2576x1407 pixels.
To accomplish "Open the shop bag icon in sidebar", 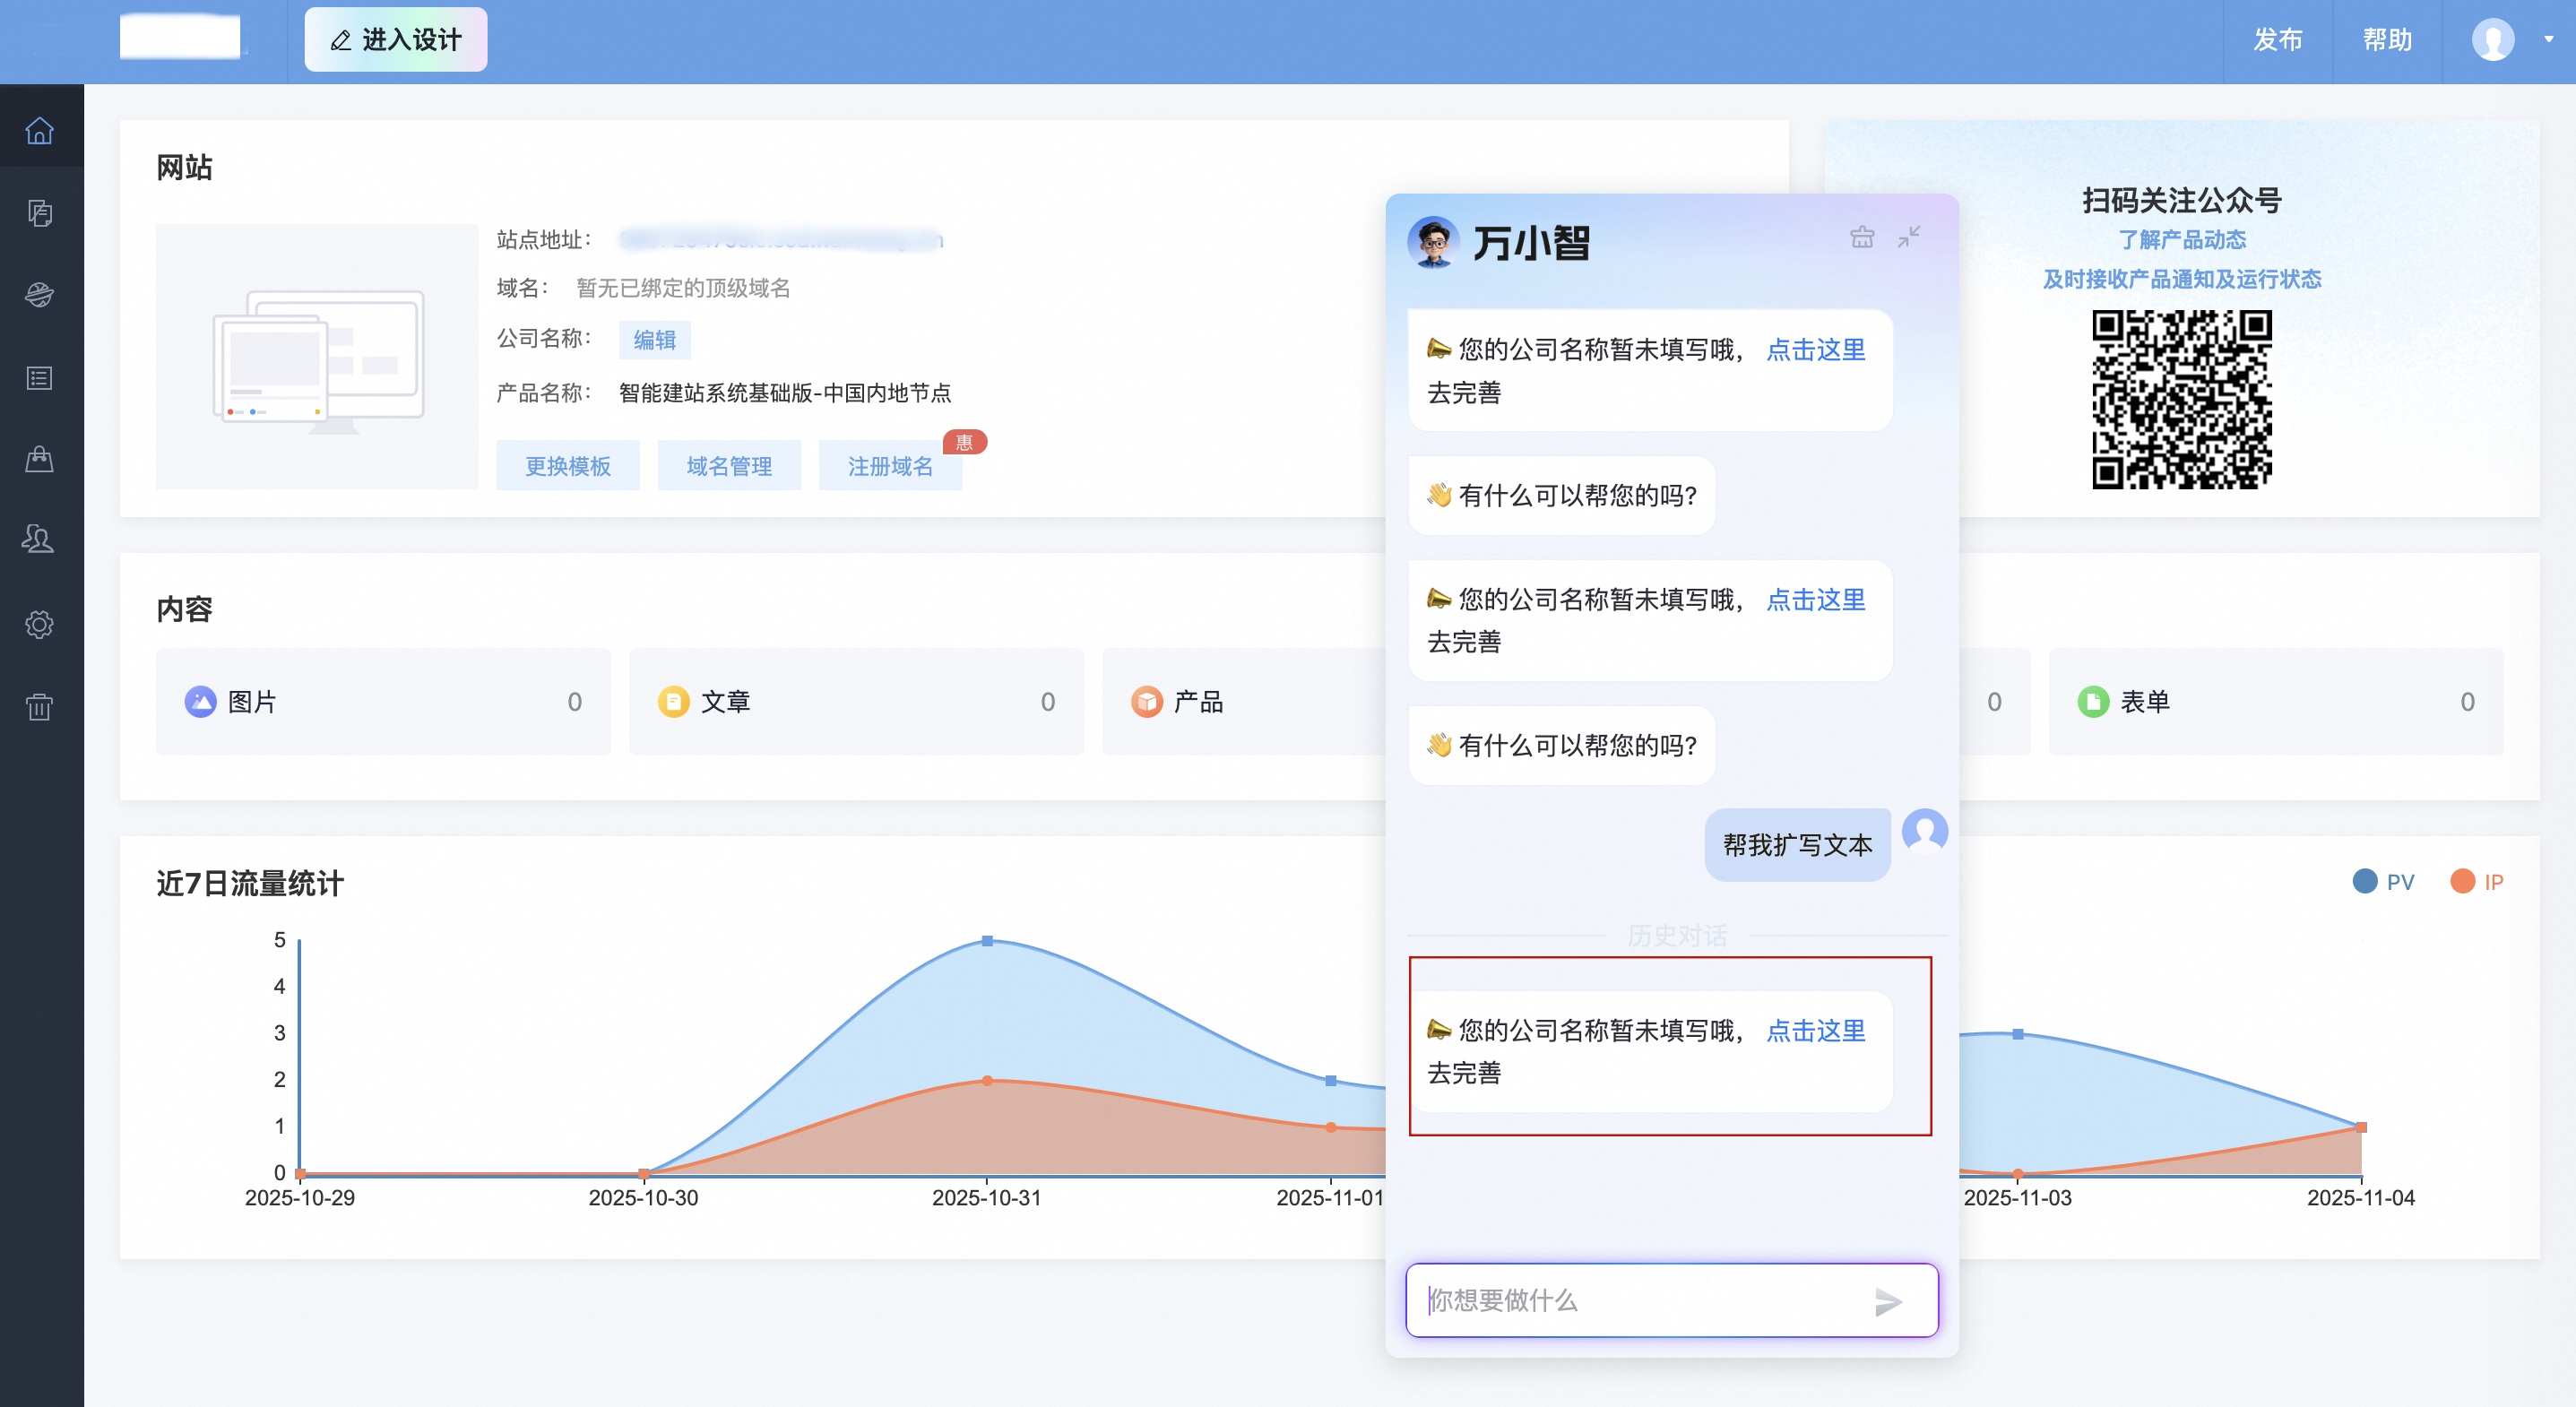I will point(40,459).
